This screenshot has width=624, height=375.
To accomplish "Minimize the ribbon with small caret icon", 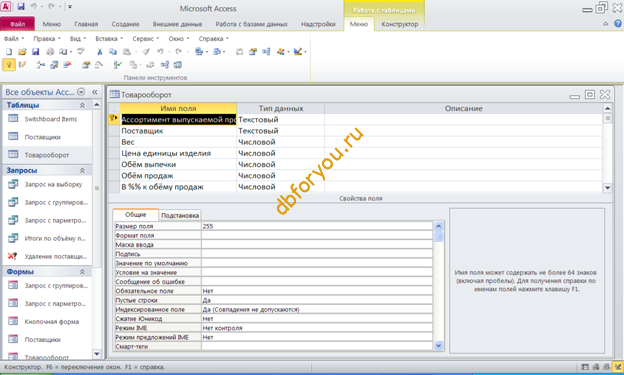I will [606, 24].
